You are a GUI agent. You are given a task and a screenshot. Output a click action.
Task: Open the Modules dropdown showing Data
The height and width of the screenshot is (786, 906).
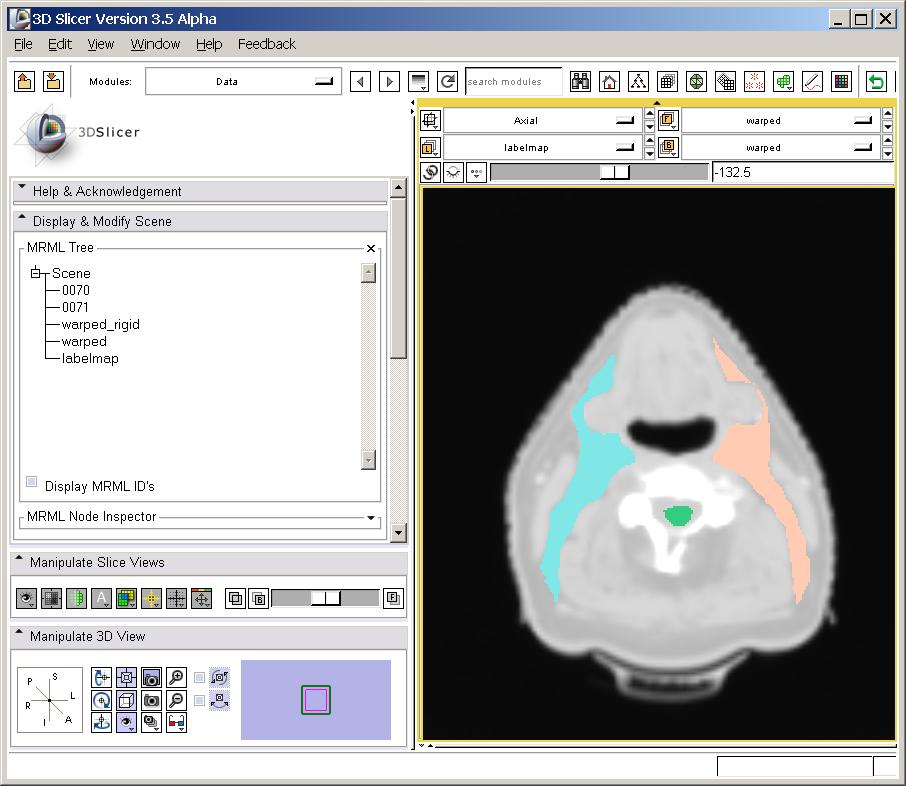pyautogui.click(x=243, y=82)
